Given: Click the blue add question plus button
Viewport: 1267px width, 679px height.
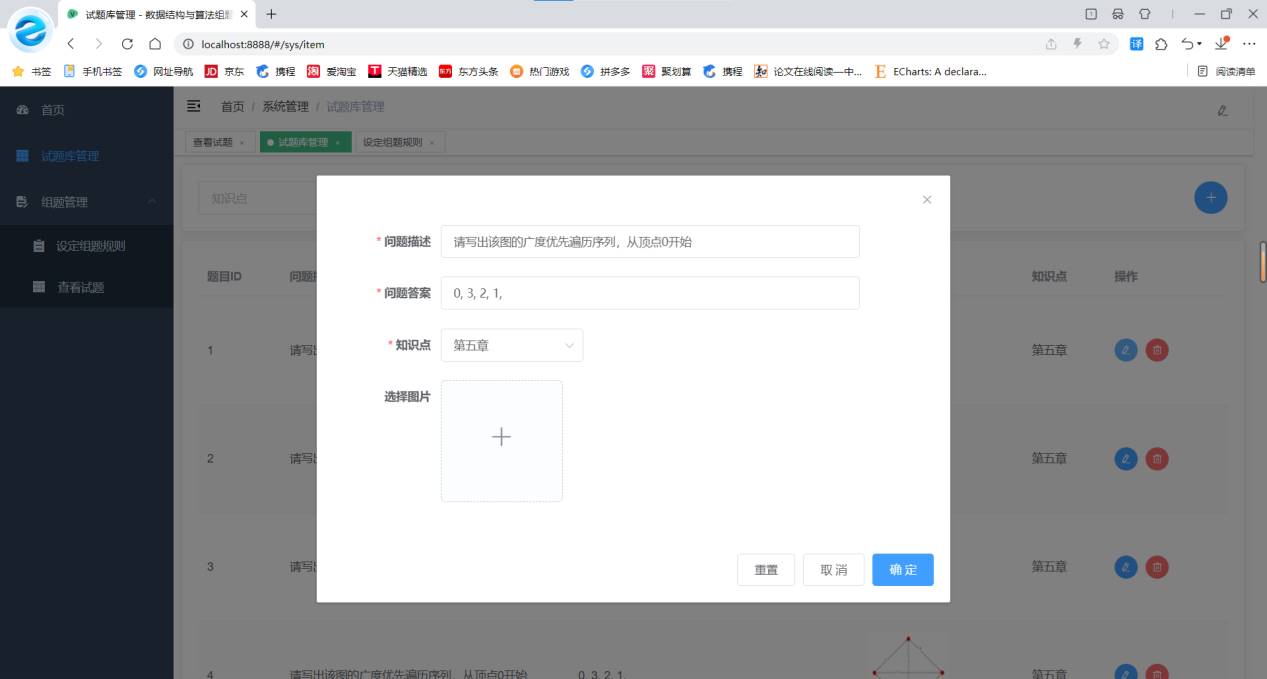Looking at the screenshot, I should click(x=1210, y=198).
